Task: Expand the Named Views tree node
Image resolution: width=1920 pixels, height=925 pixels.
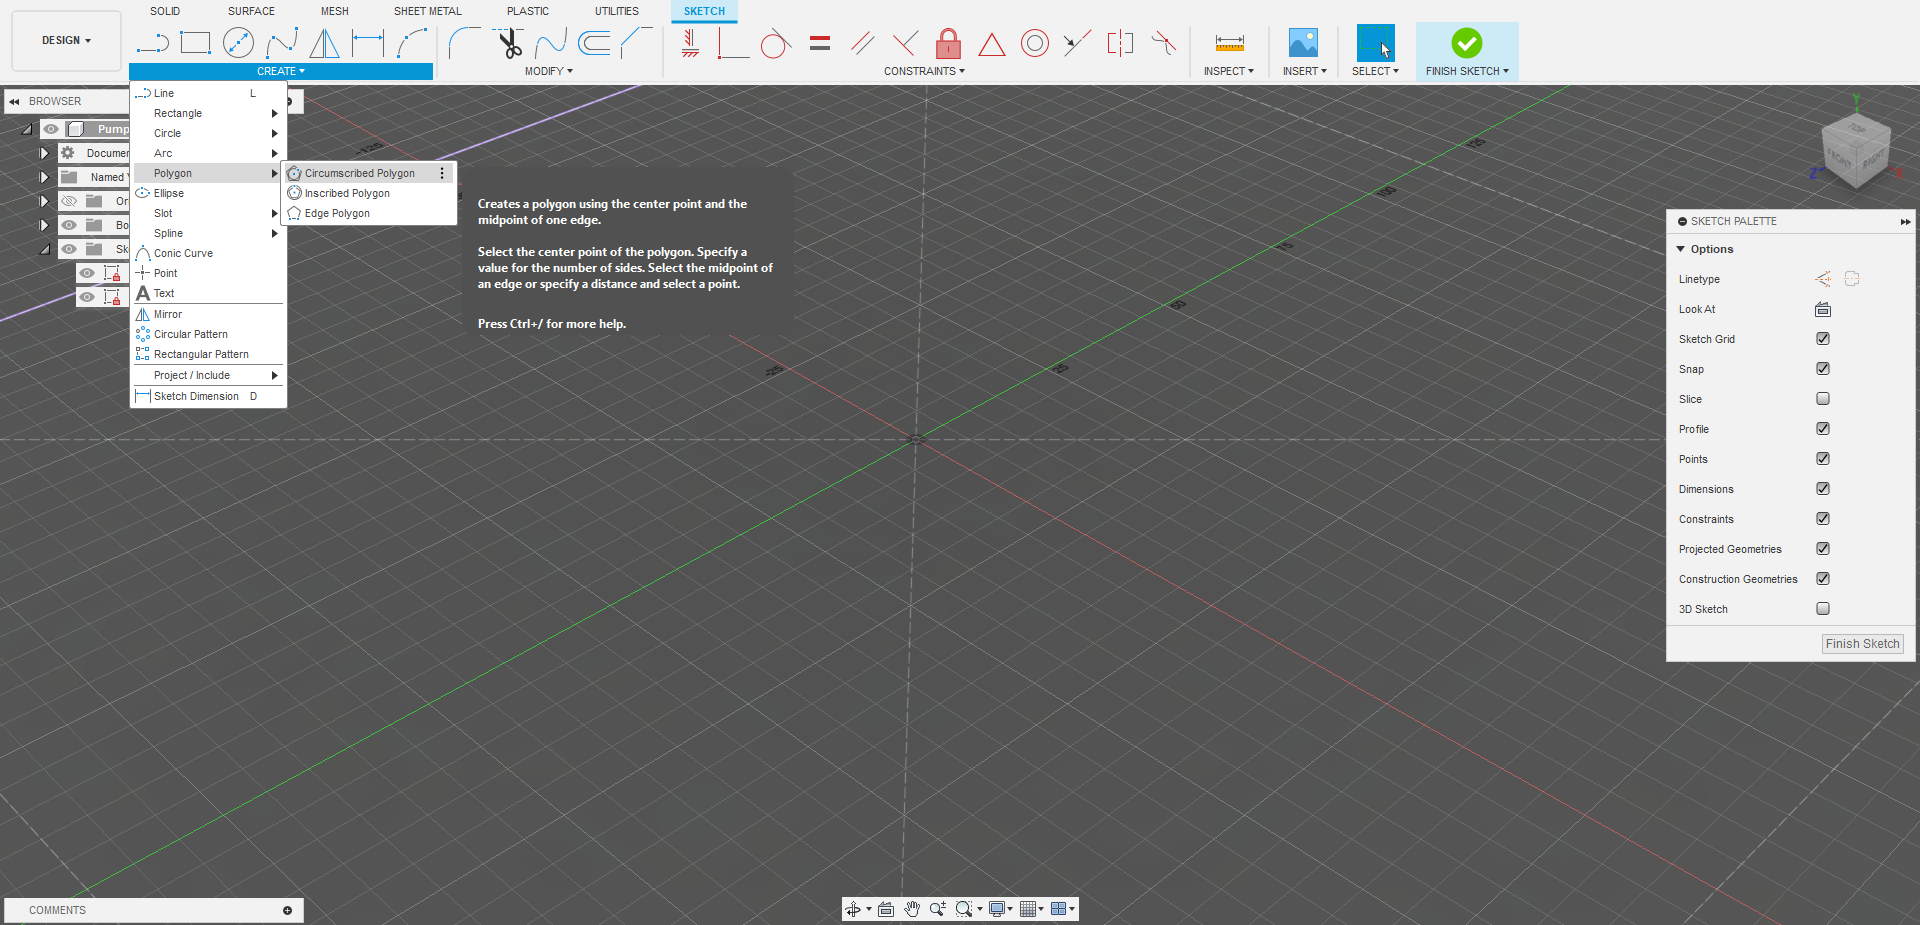Action: point(44,177)
